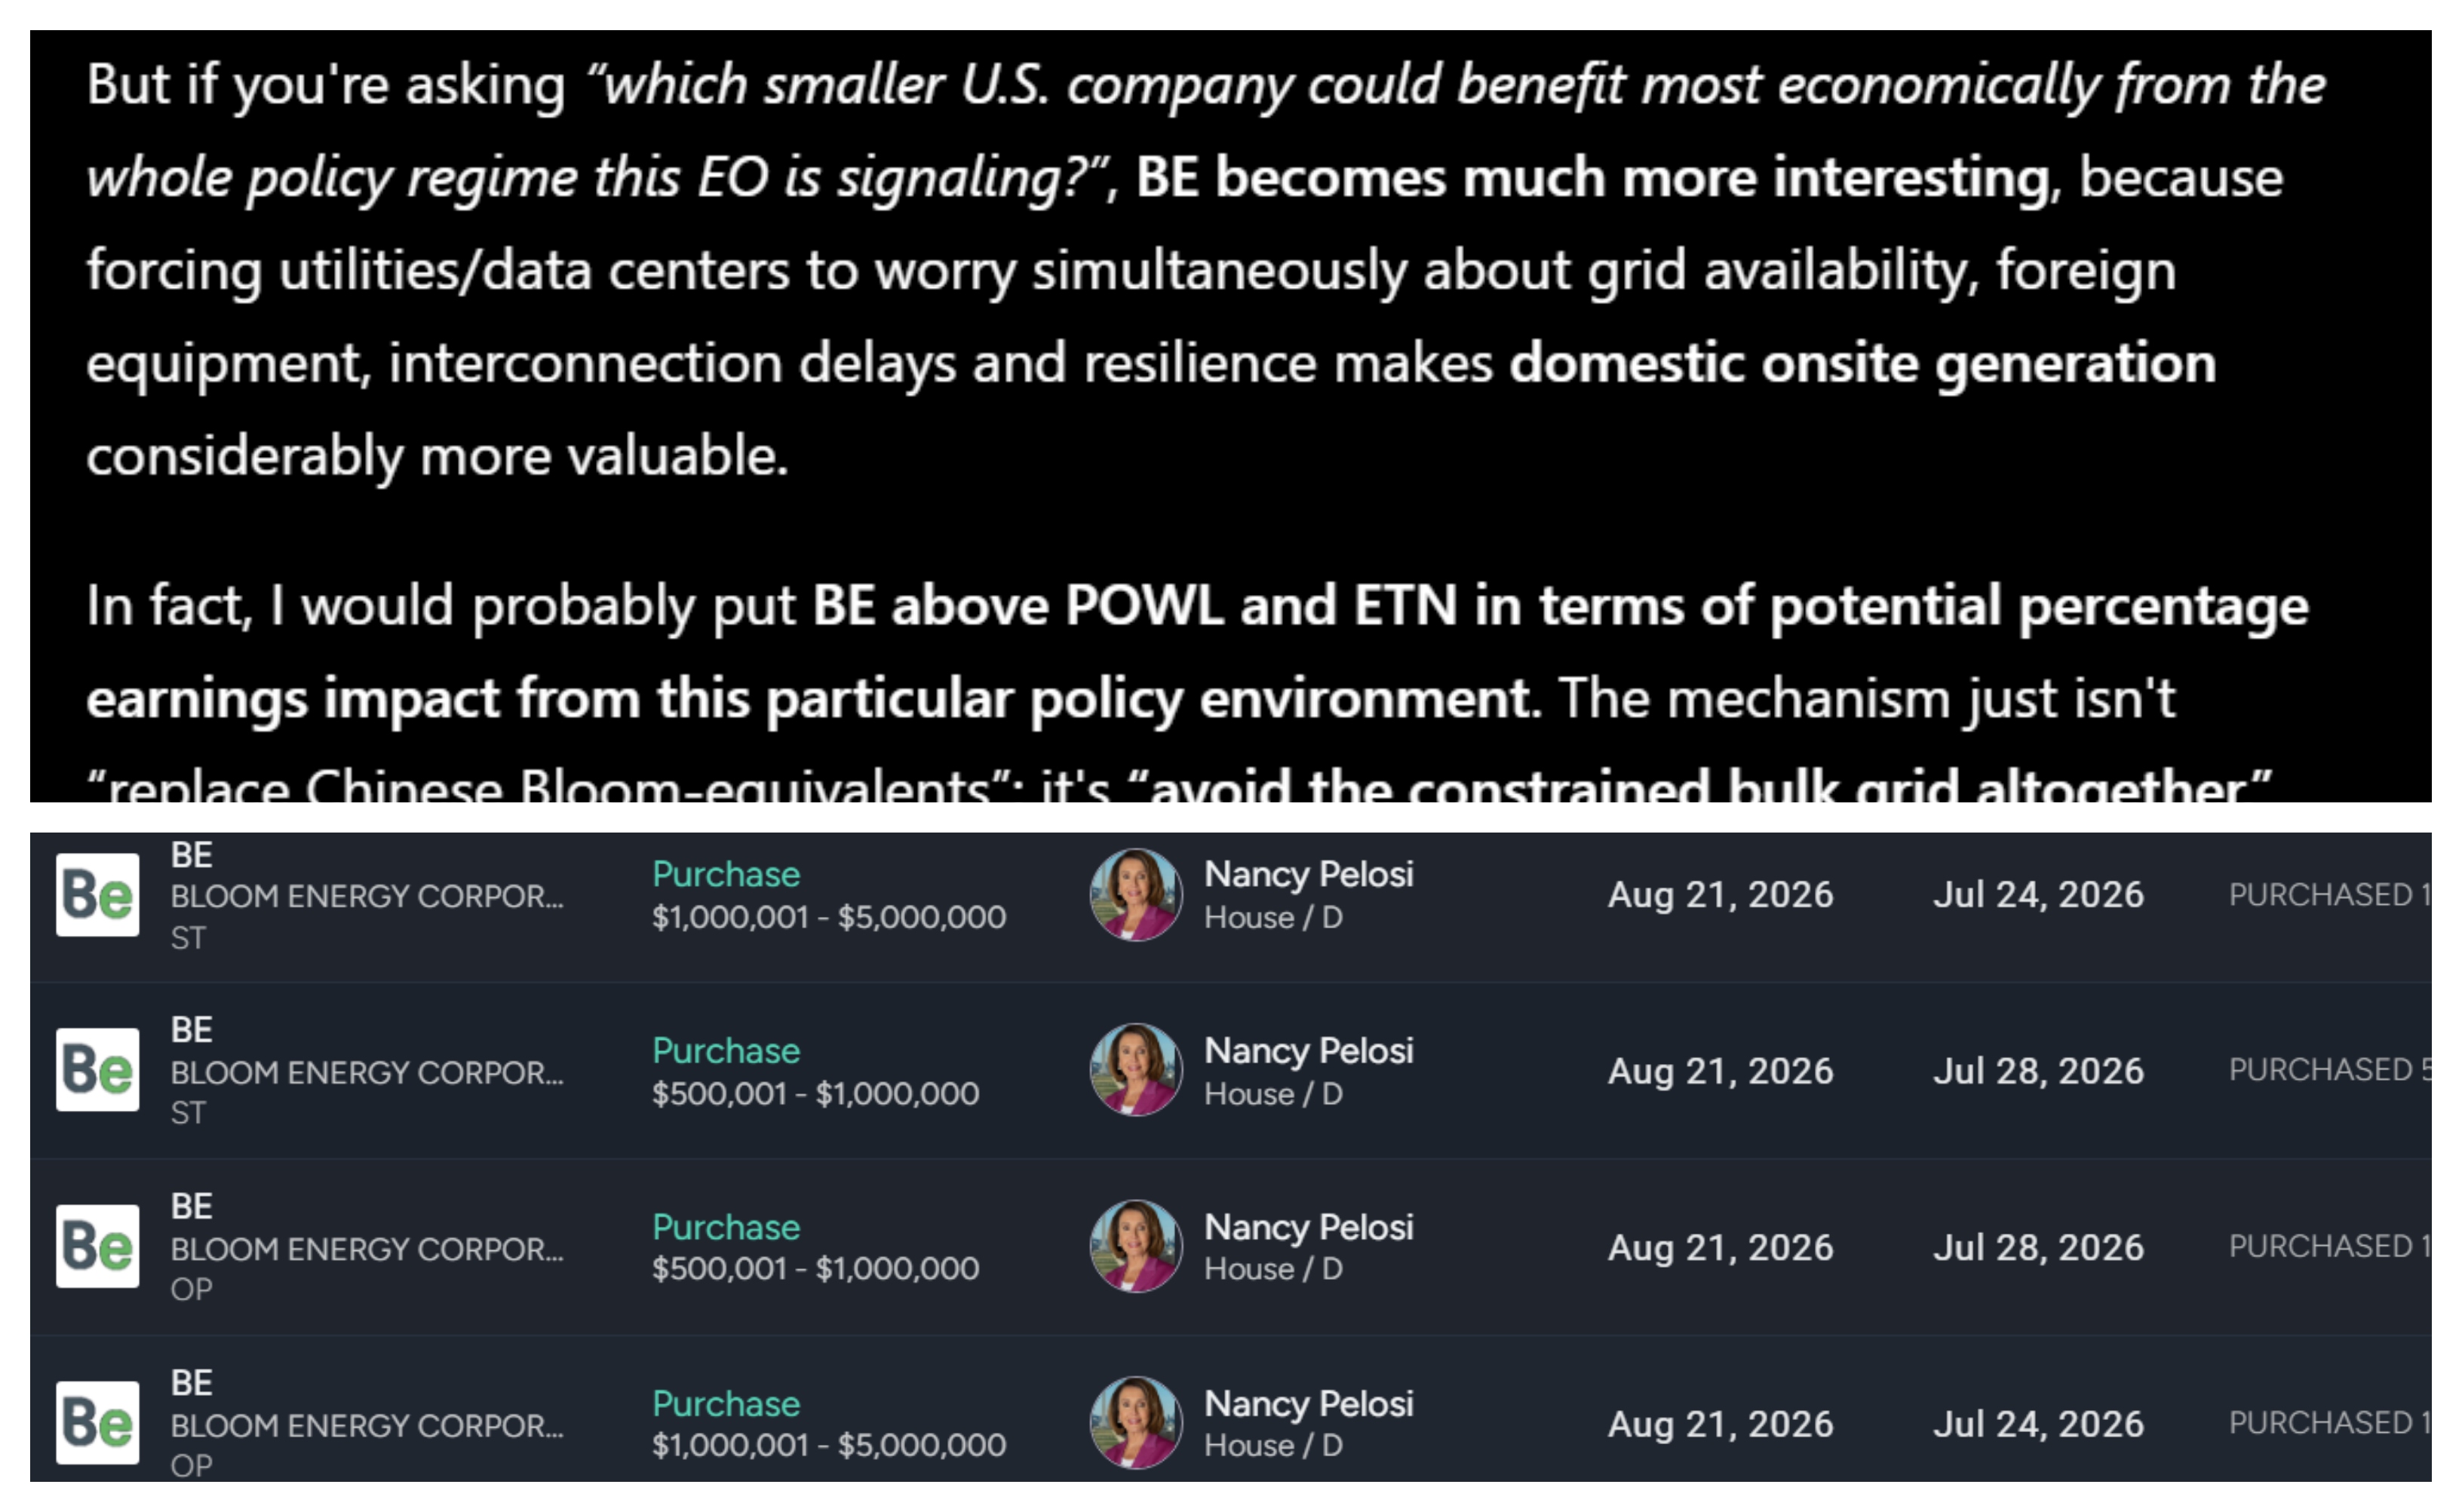Click the Jul 28, 2026 date in the OP row
Viewport: 2462px width, 1512px height.
(x=2038, y=1247)
